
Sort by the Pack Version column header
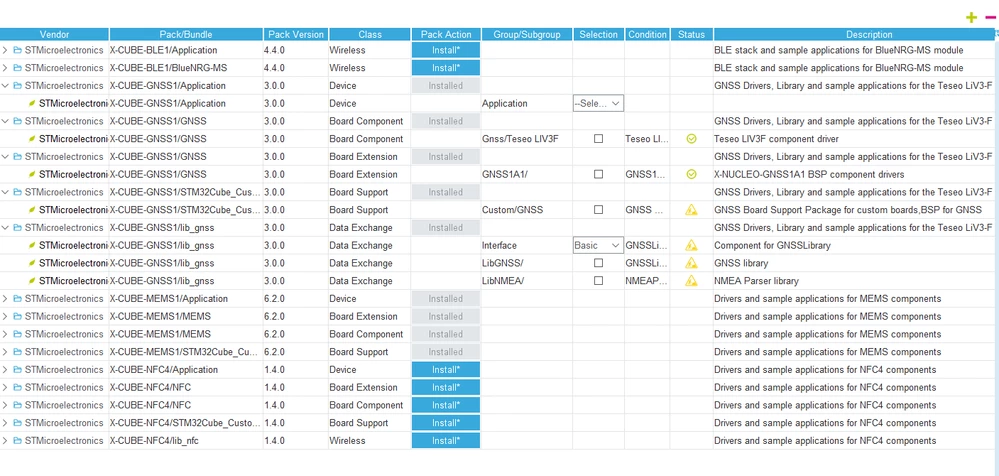pyautogui.click(x=296, y=34)
